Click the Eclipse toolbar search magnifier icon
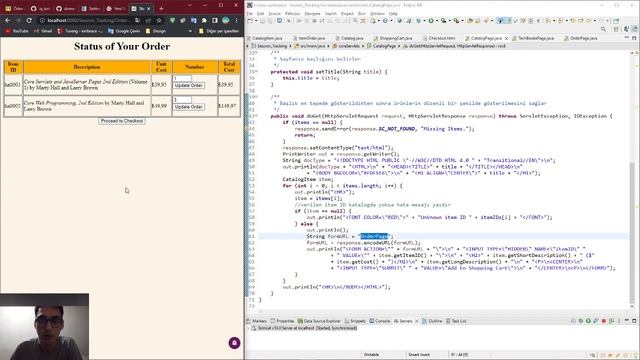640x360 pixels. point(603,29)
